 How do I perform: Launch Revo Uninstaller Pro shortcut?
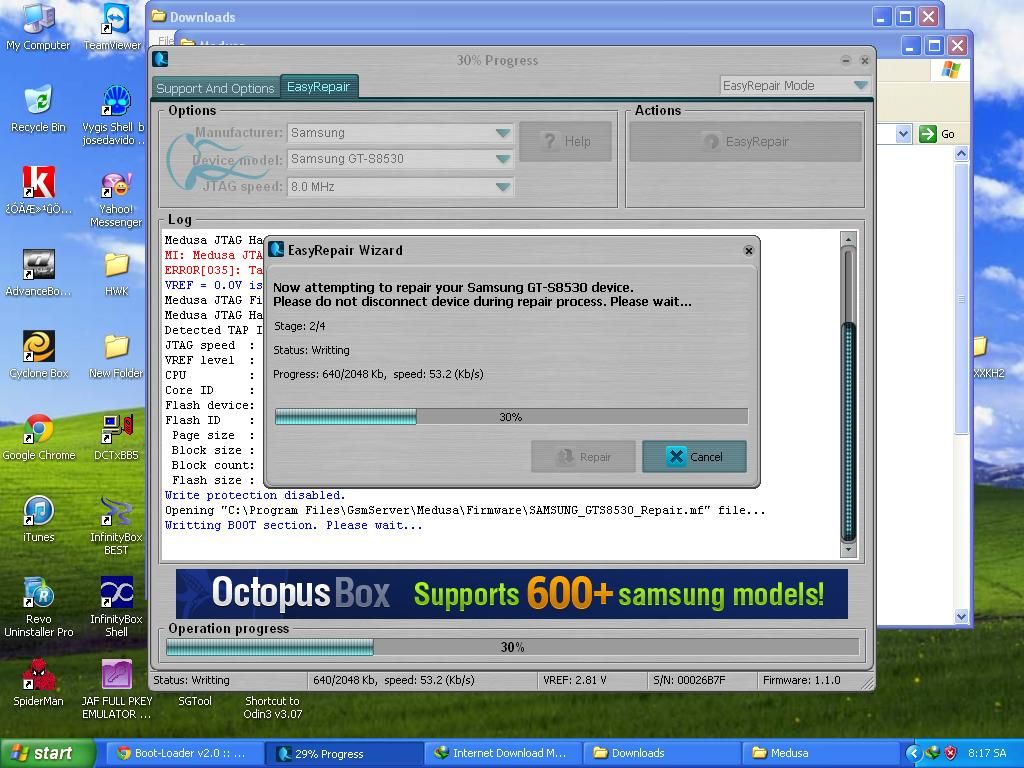point(39,607)
